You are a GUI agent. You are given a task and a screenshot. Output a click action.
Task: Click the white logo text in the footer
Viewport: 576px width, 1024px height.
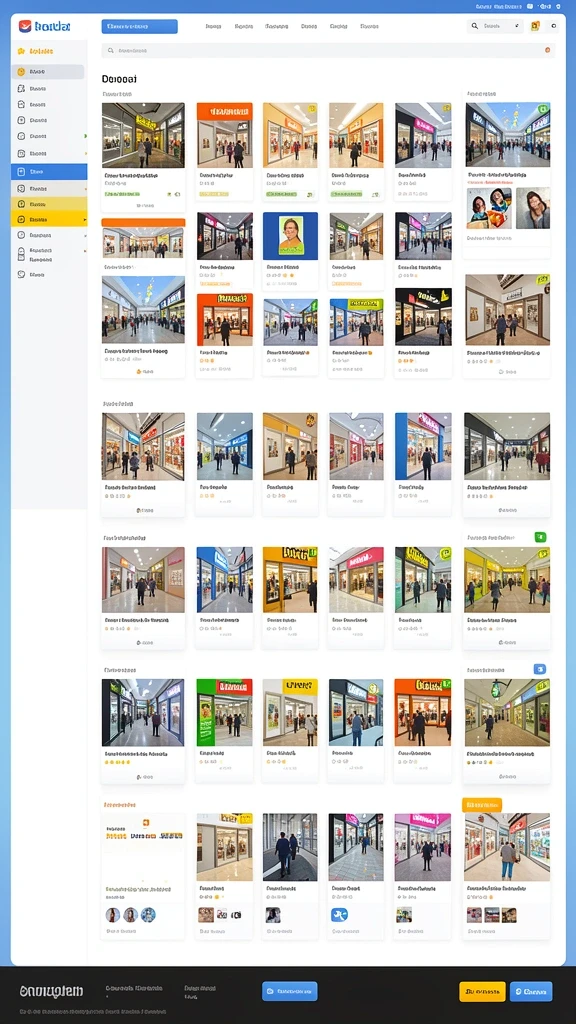(52, 991)
